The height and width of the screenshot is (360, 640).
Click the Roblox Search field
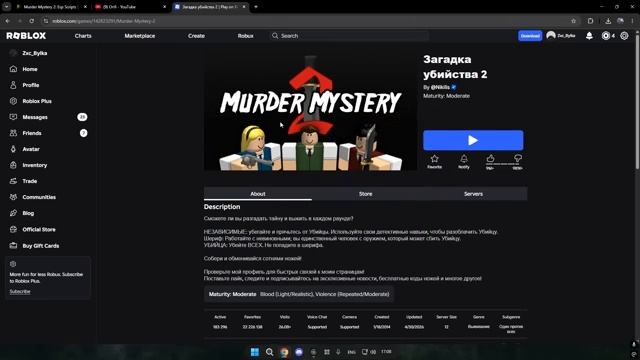[349, 36]
